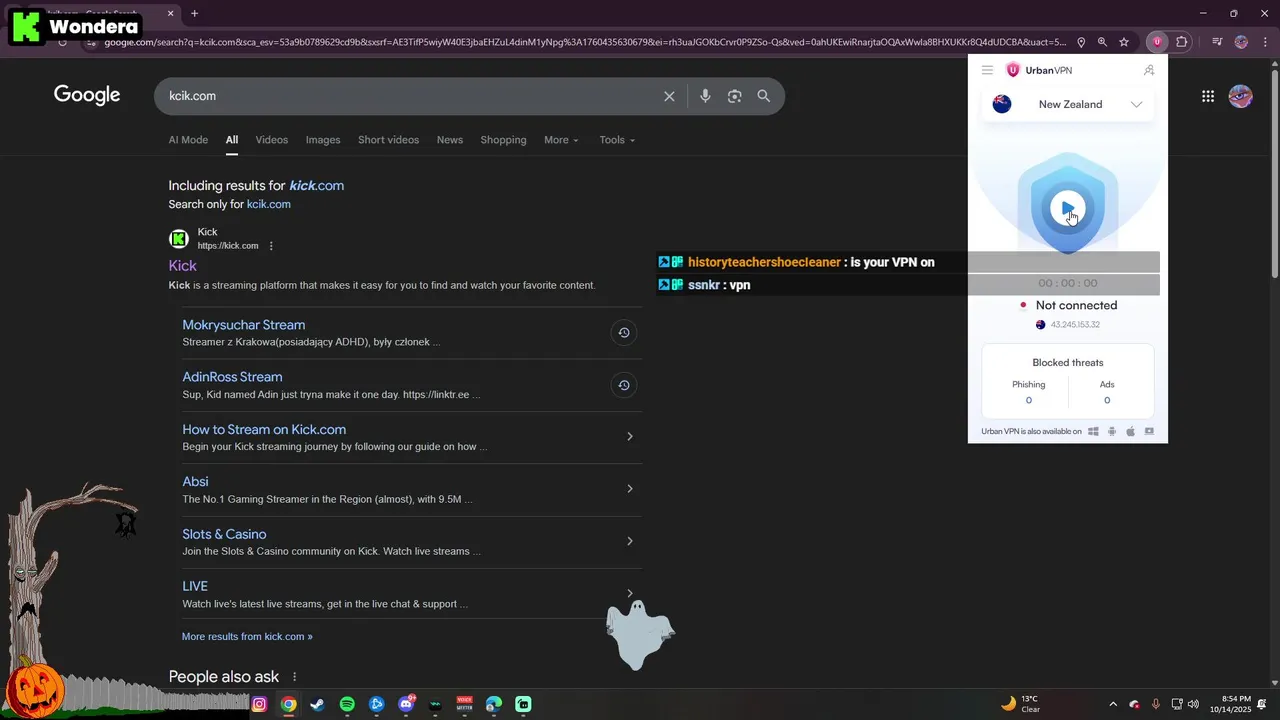The width and height of the screenshot is (1280, 720).
Task: Click chevron in Slots & Casino row
Action: (x=629, y=541)
